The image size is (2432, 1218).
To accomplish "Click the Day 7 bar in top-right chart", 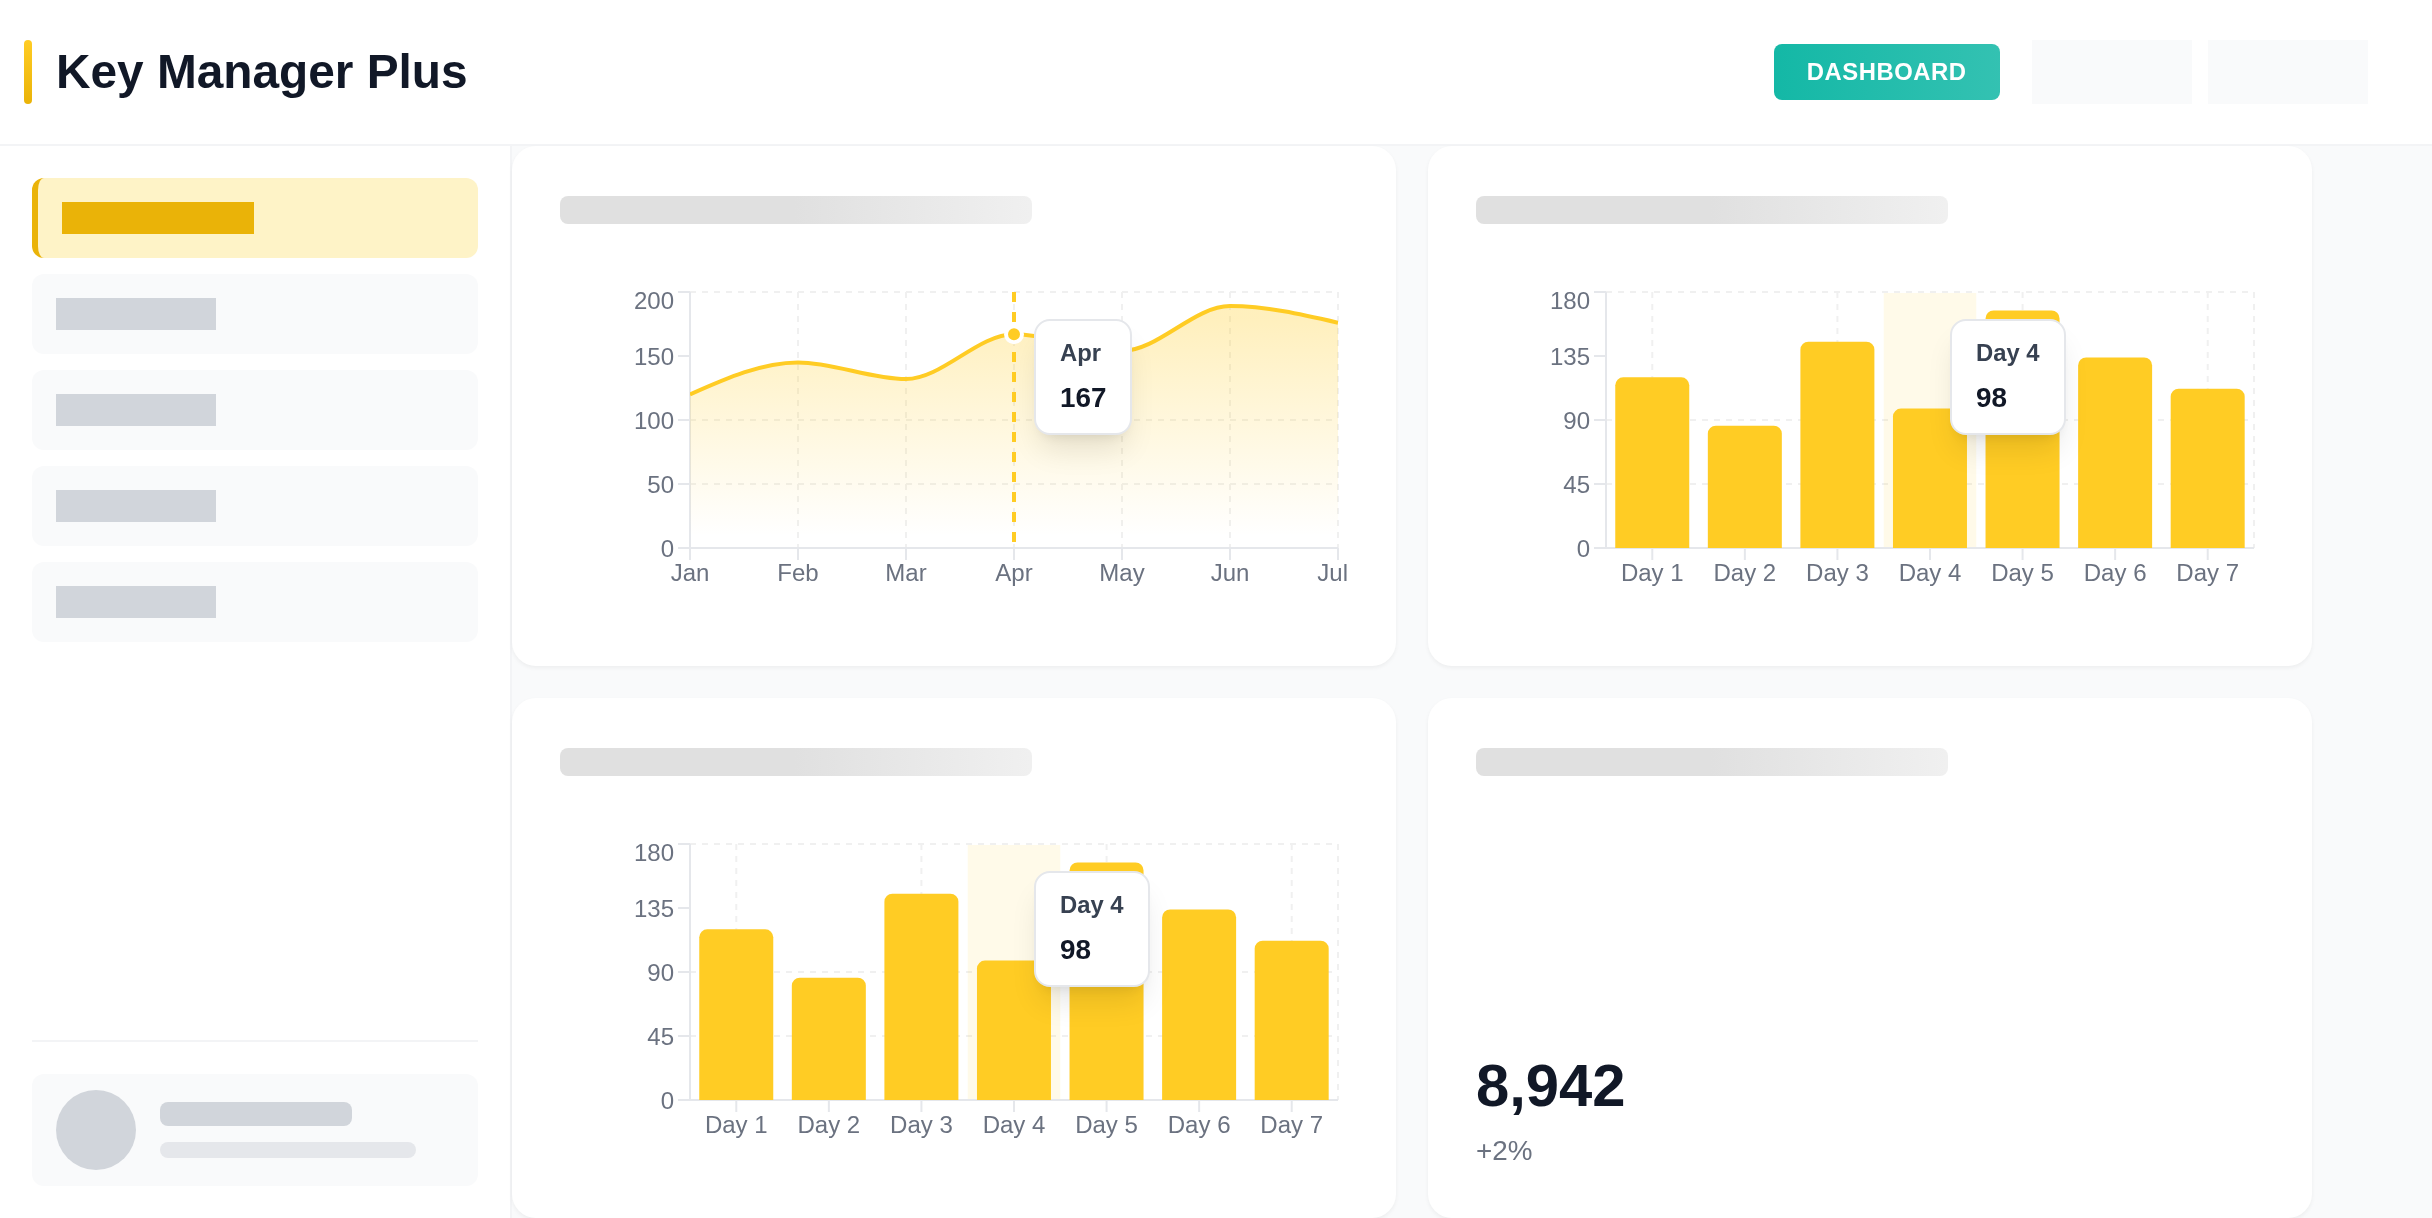I will tap(2207, 468).
